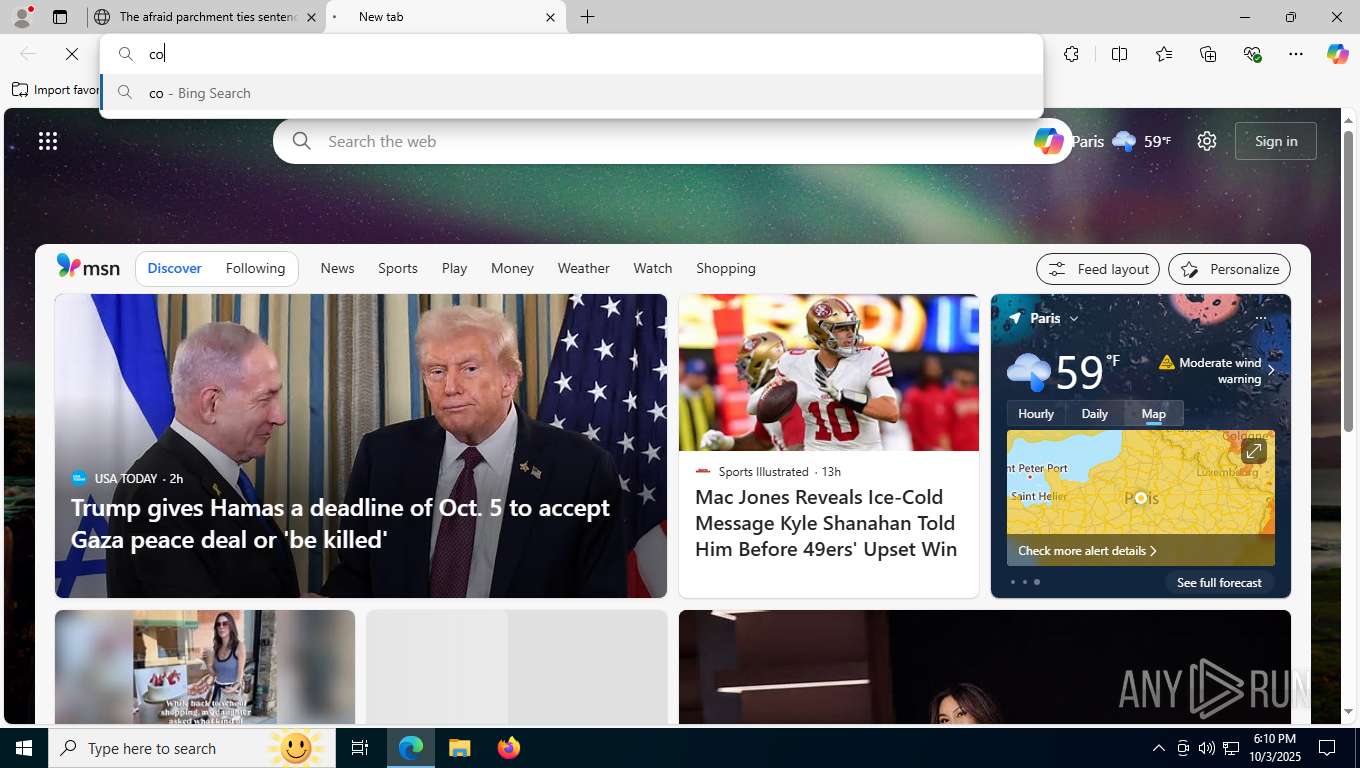1360x768 pixels.
Task: Open the browser profile icon
Action: coord(22,17)
